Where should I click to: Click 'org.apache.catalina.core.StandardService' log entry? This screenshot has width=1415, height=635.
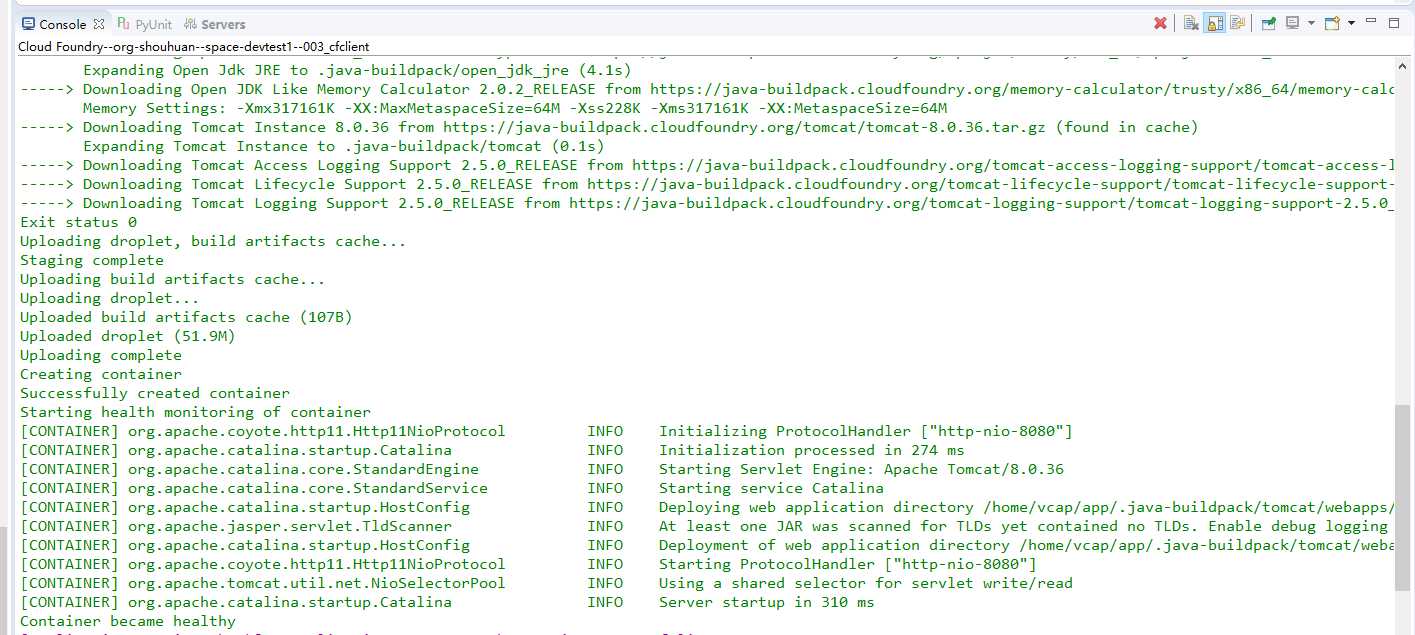tap(308, 488)
